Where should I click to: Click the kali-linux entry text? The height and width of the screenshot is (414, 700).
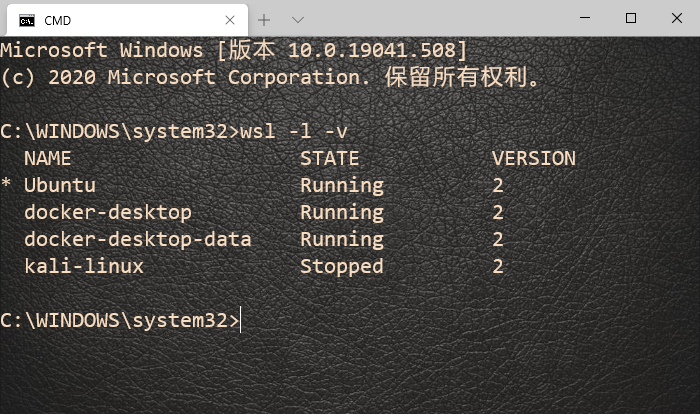coord(84,266)
